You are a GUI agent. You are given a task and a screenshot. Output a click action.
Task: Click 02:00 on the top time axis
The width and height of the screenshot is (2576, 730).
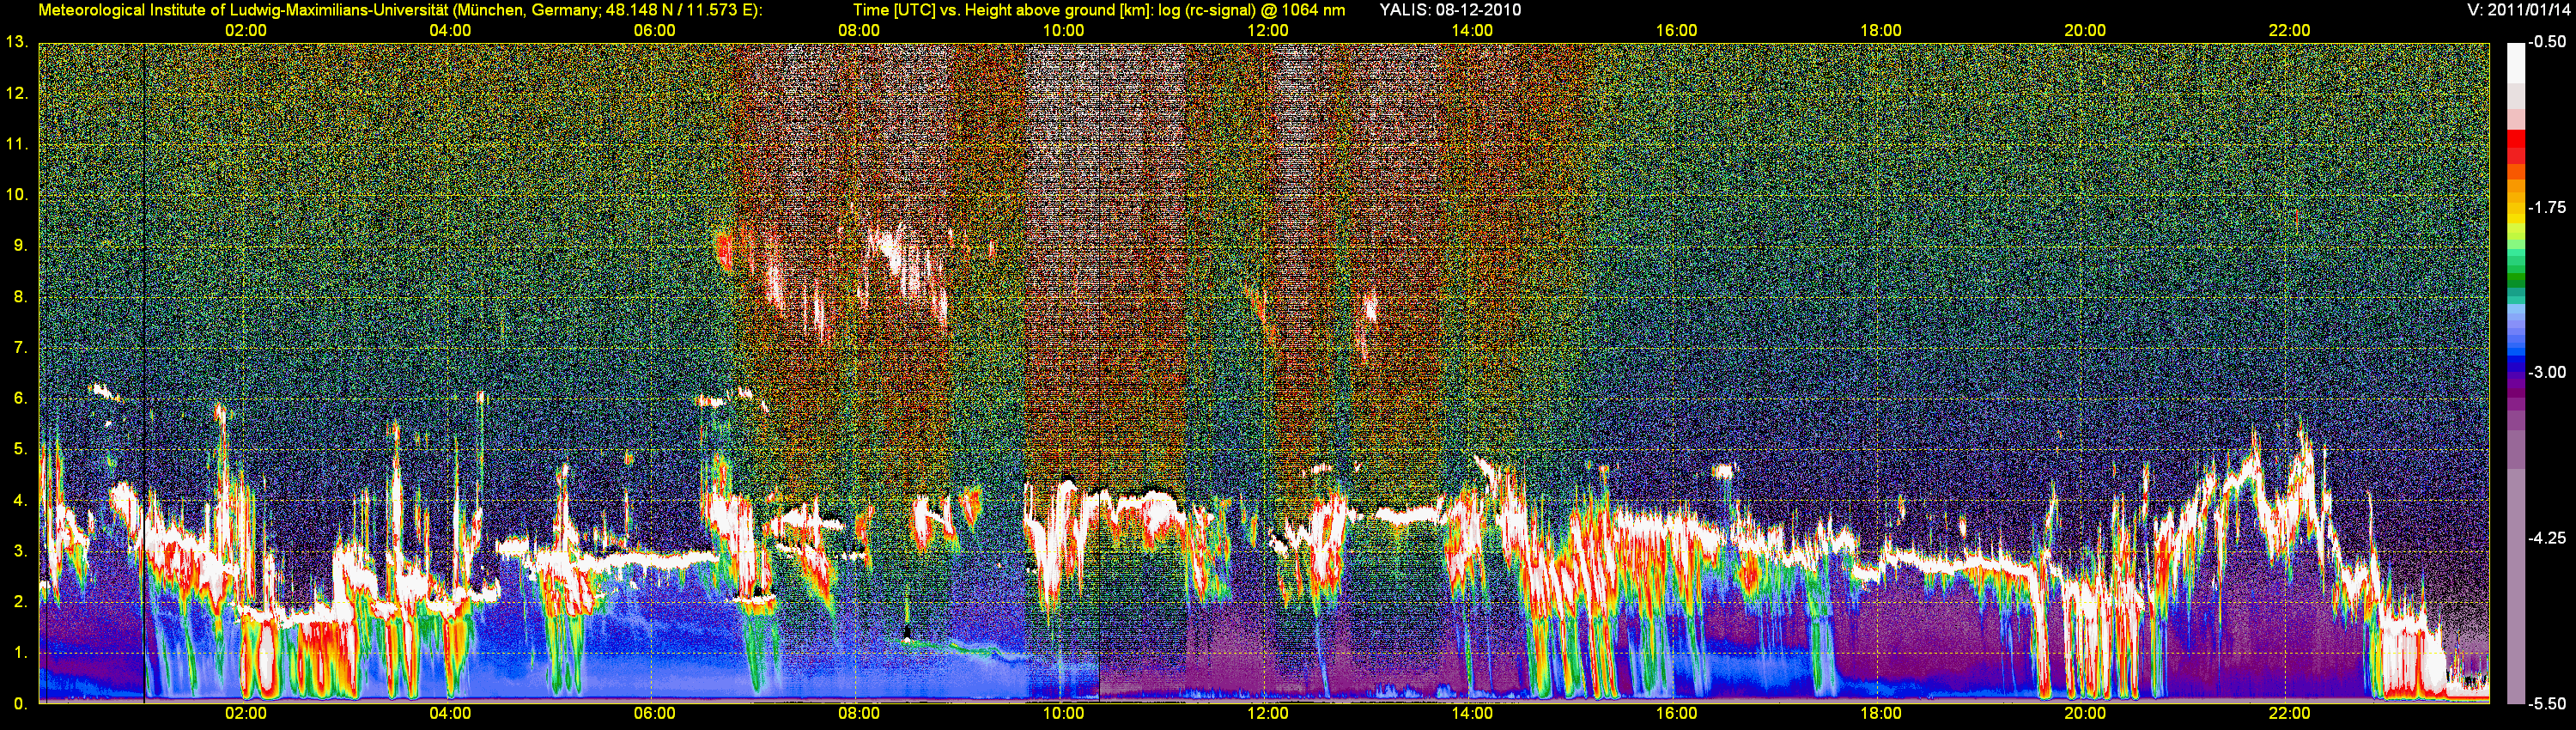245,30
